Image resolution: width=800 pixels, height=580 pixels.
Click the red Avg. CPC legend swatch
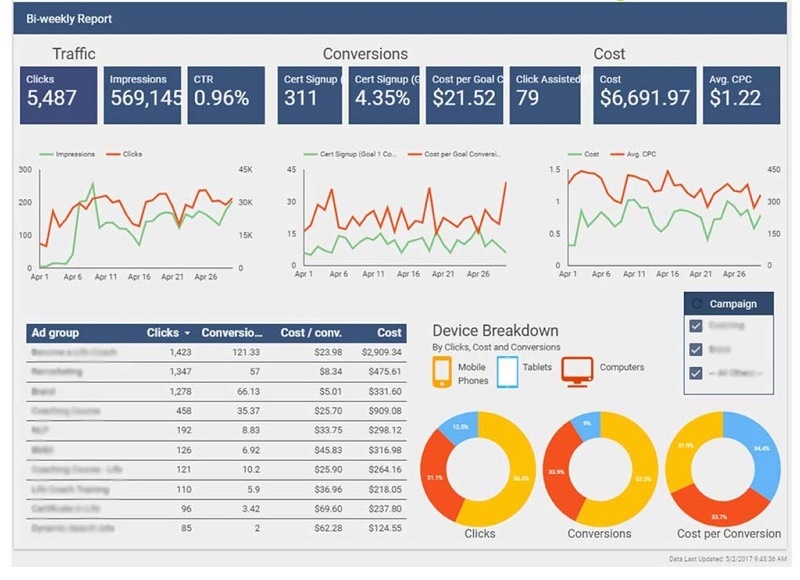tap(617, 154)
